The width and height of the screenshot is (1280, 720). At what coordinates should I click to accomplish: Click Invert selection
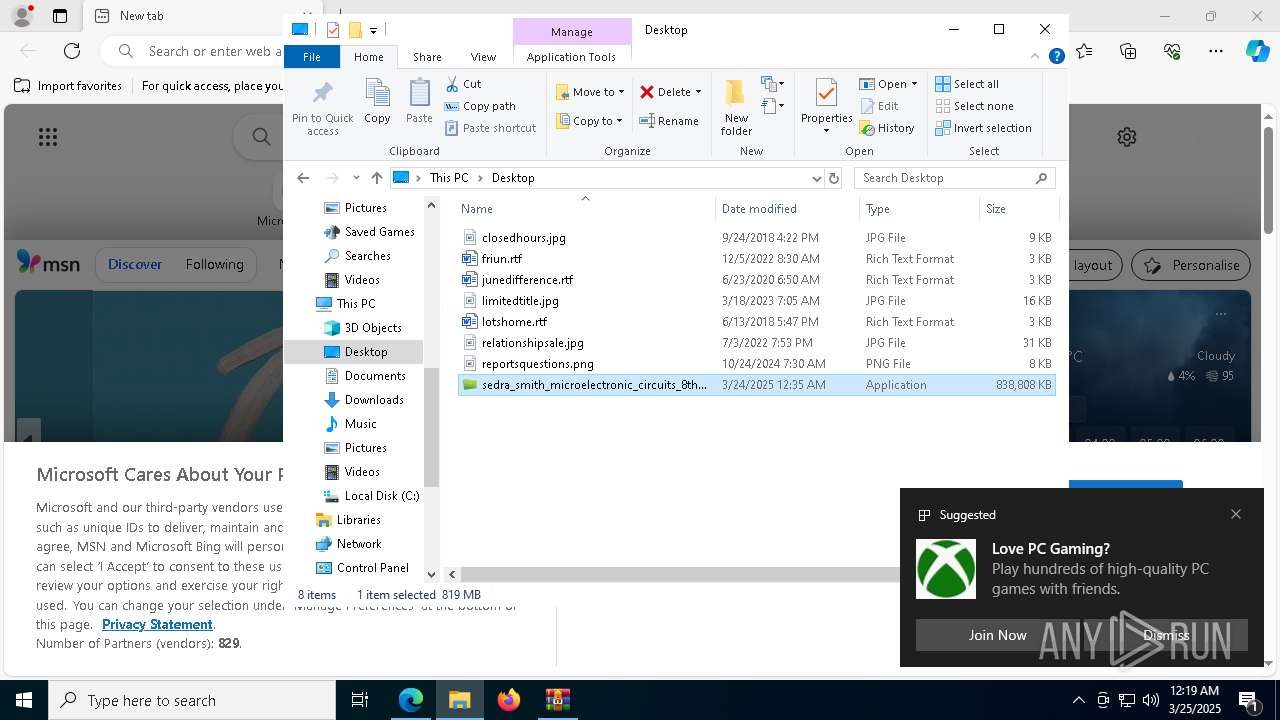pos(983,128)
